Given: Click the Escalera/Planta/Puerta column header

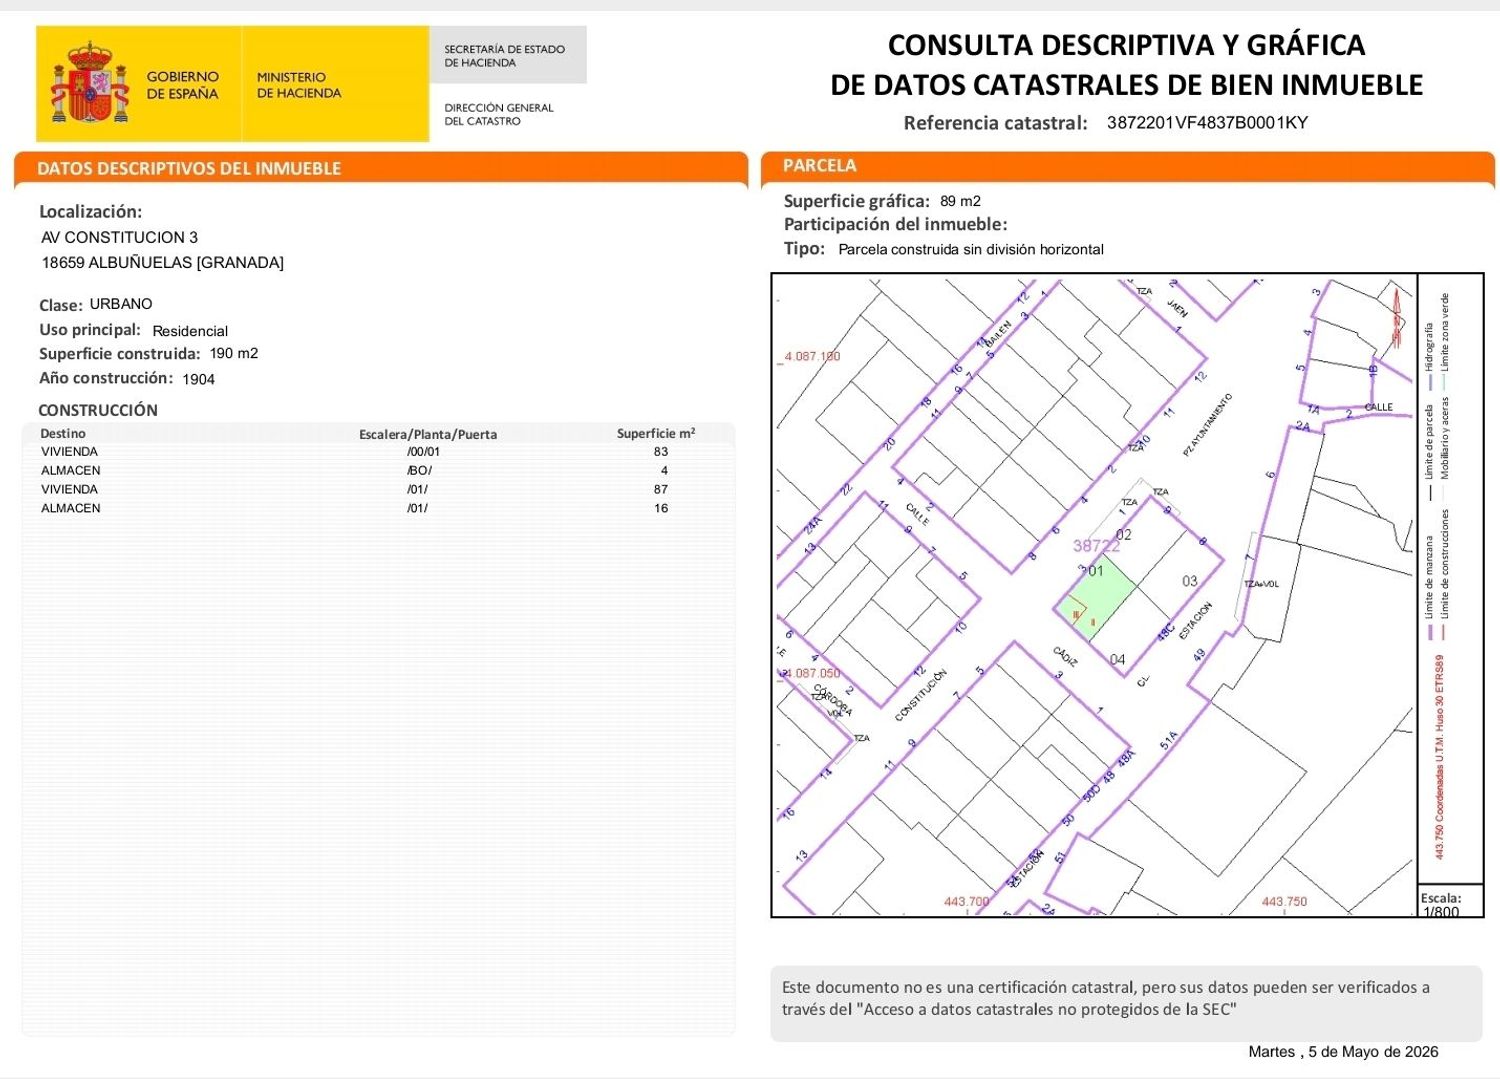Looking at the screenshot, I should point(428,434).
